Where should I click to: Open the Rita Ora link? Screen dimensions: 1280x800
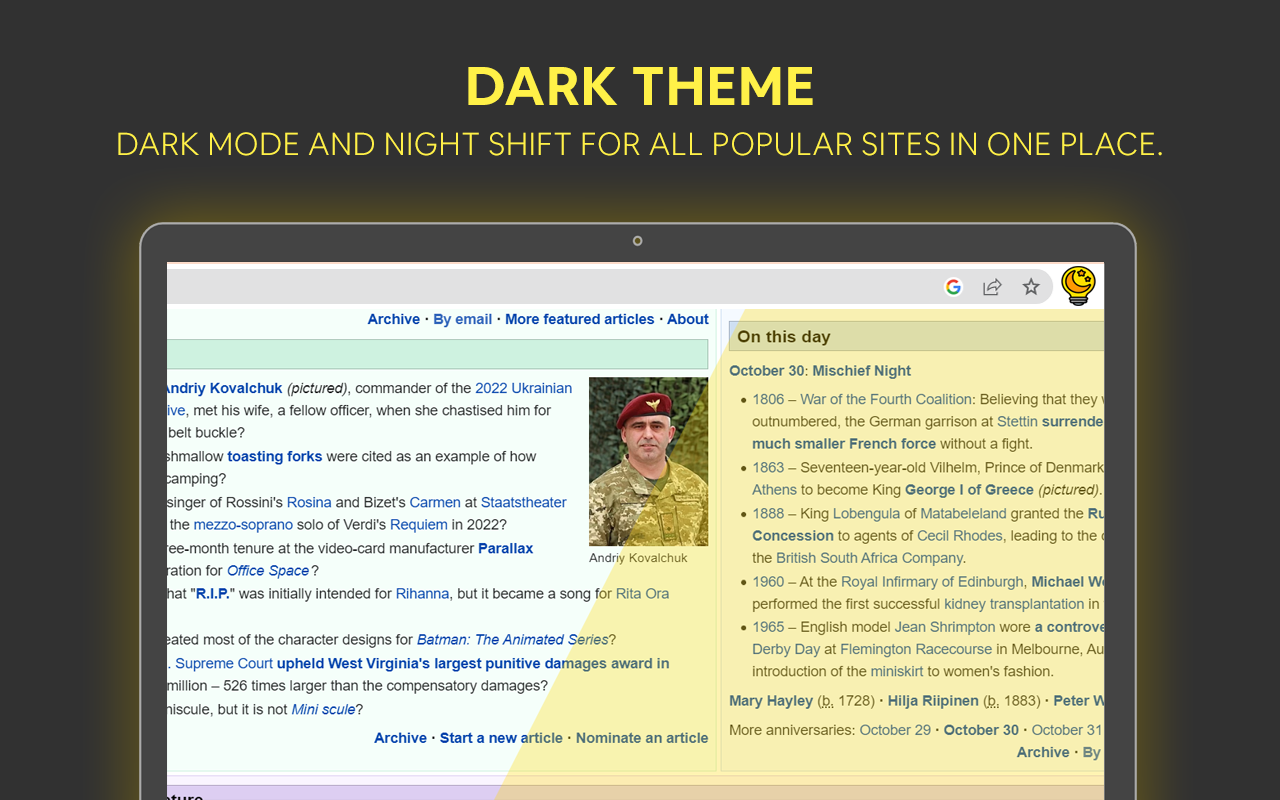[642, 593]
